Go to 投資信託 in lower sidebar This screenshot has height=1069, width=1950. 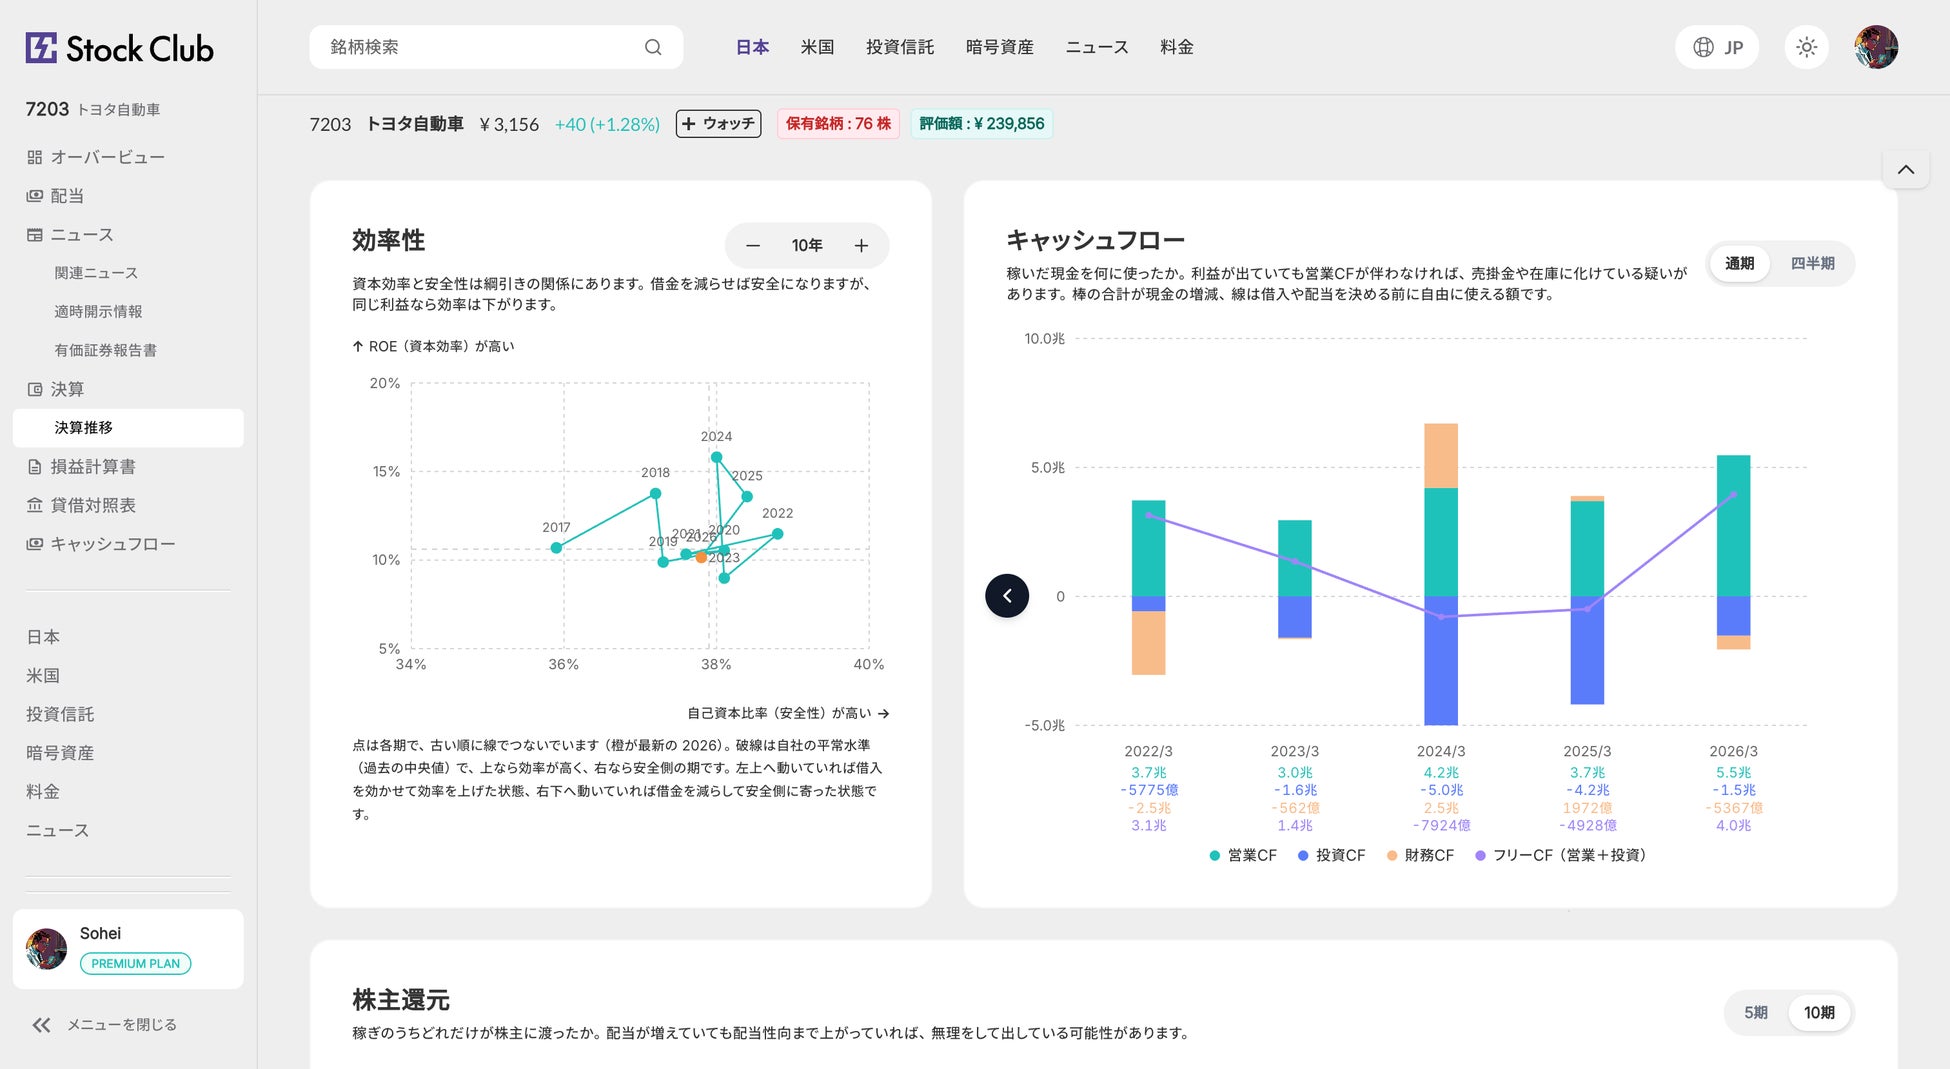[60, 714]
